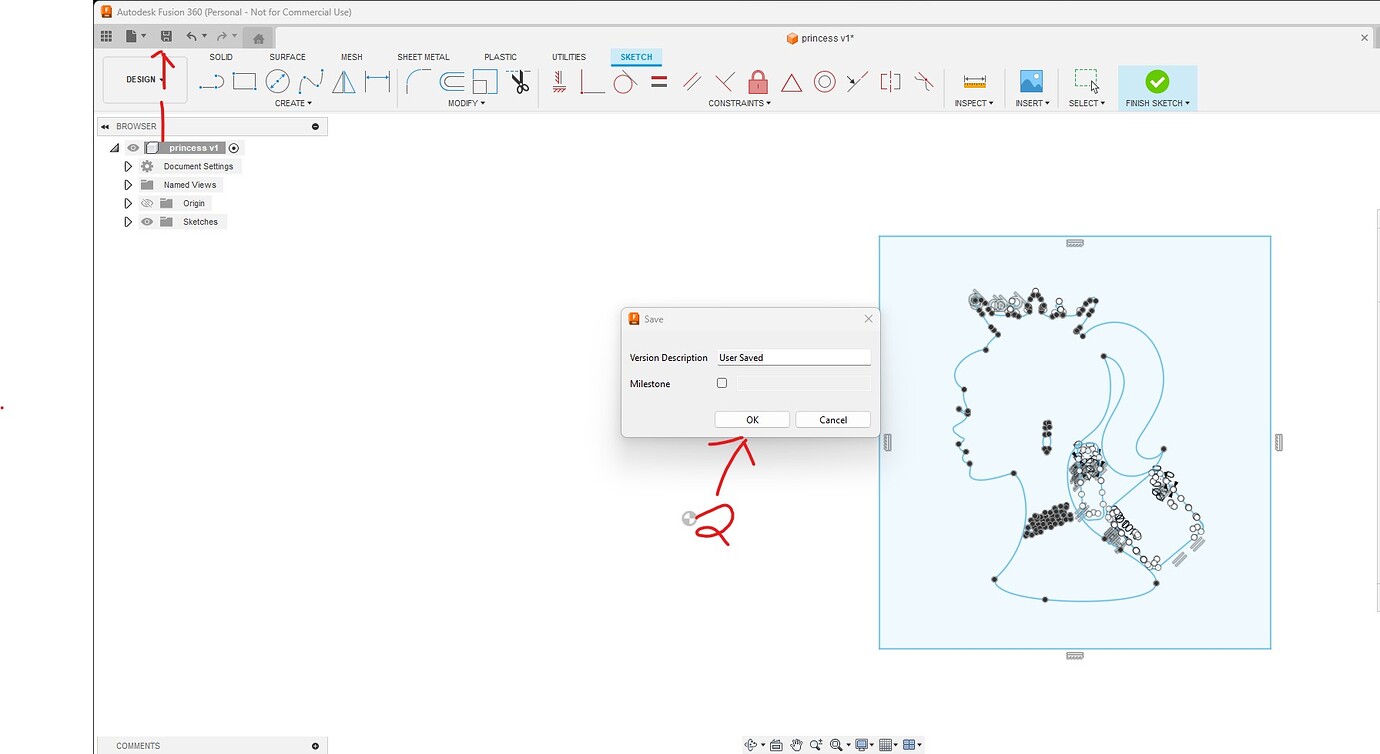Viewport: 1380px width, 754px height.
Task: Click inside the Version Description text field
Action: (793, 357)
